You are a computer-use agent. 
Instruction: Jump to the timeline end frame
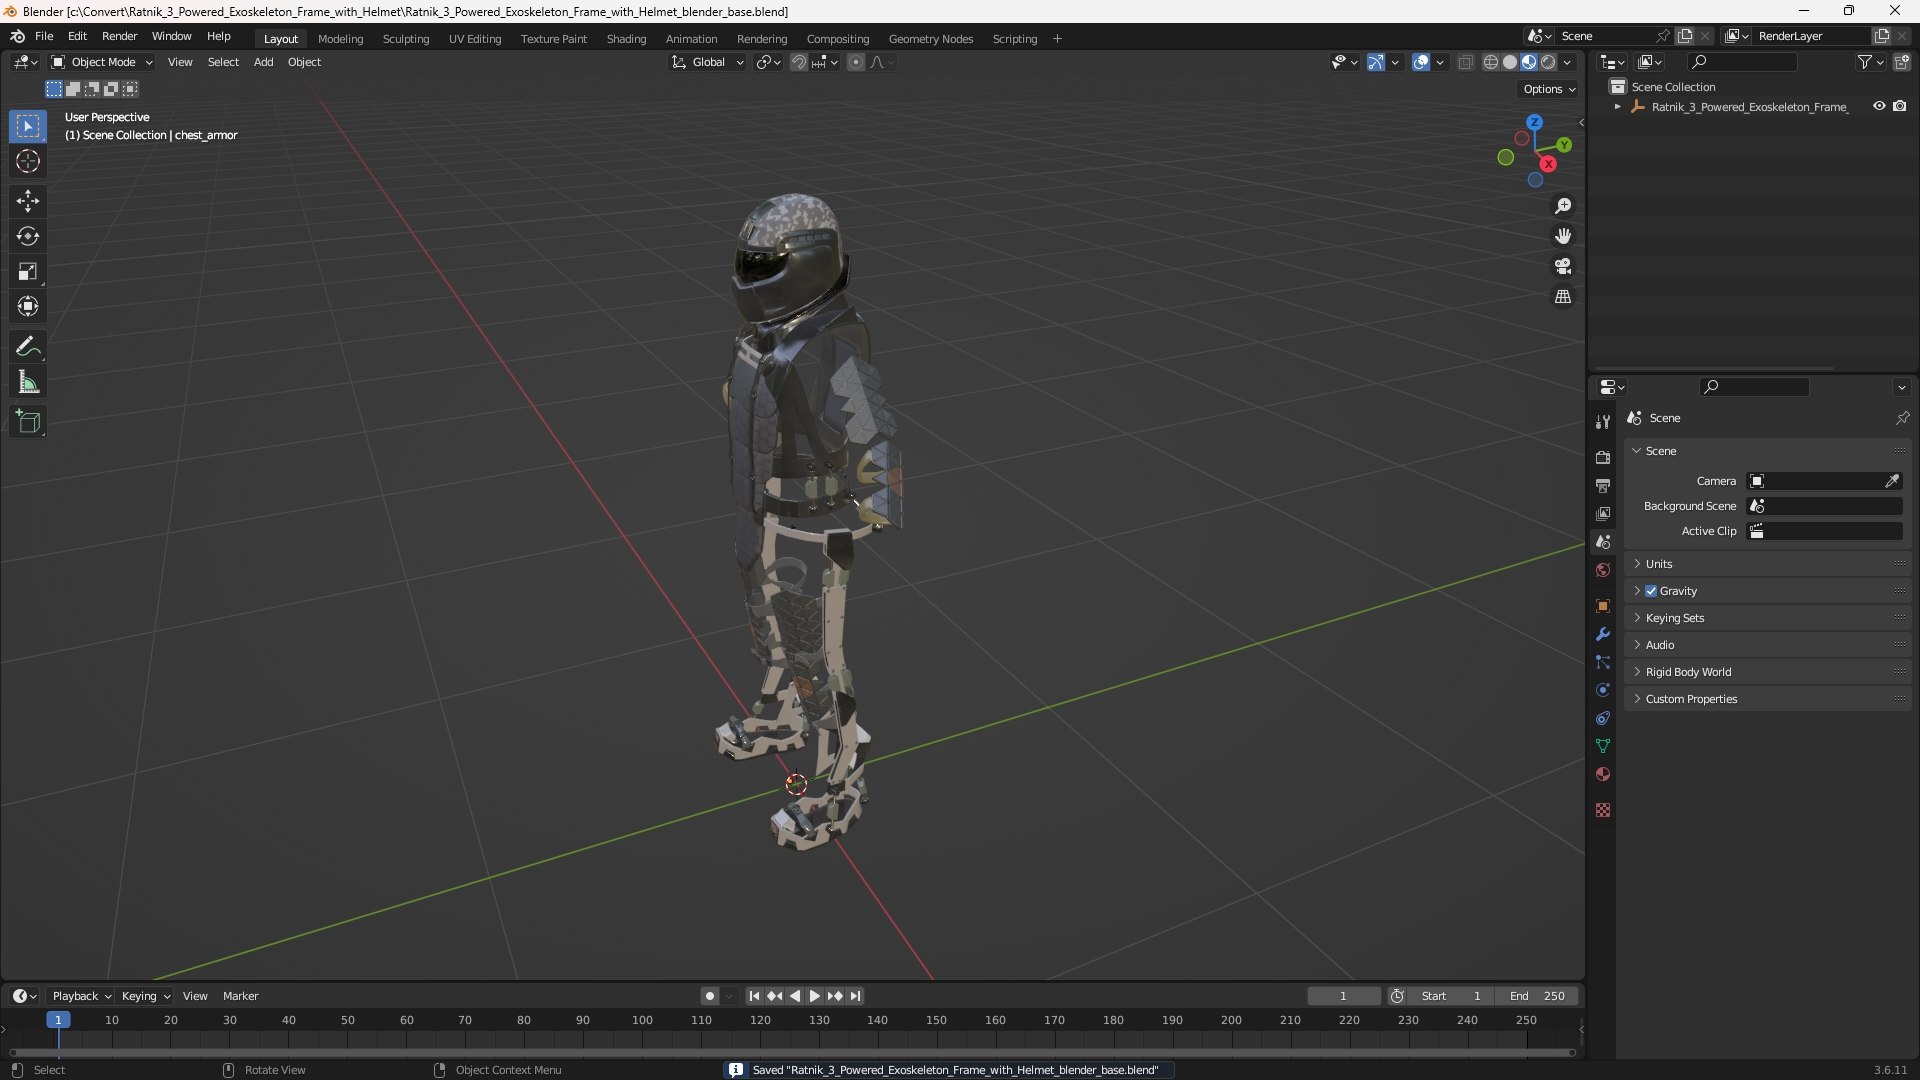point(855,996)
